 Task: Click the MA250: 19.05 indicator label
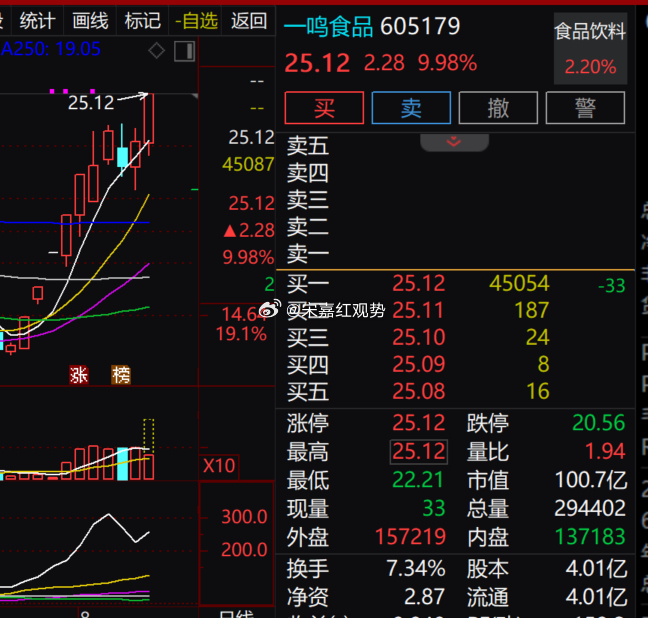point(50,49)
